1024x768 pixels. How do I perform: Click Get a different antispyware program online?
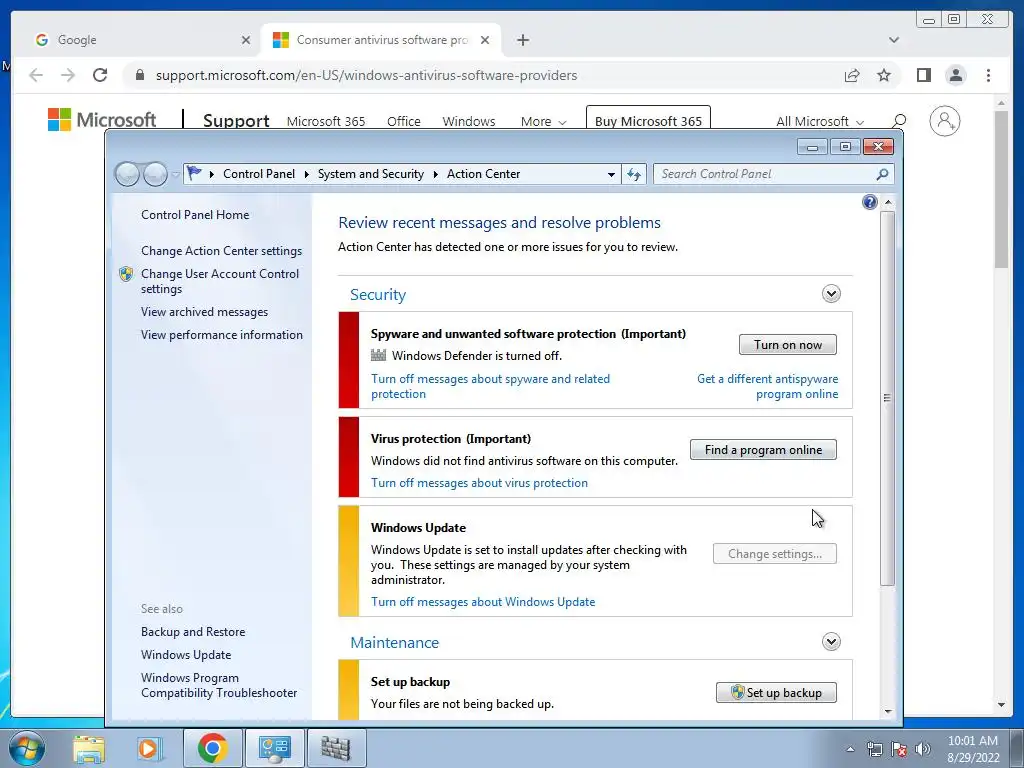point(767,386)
